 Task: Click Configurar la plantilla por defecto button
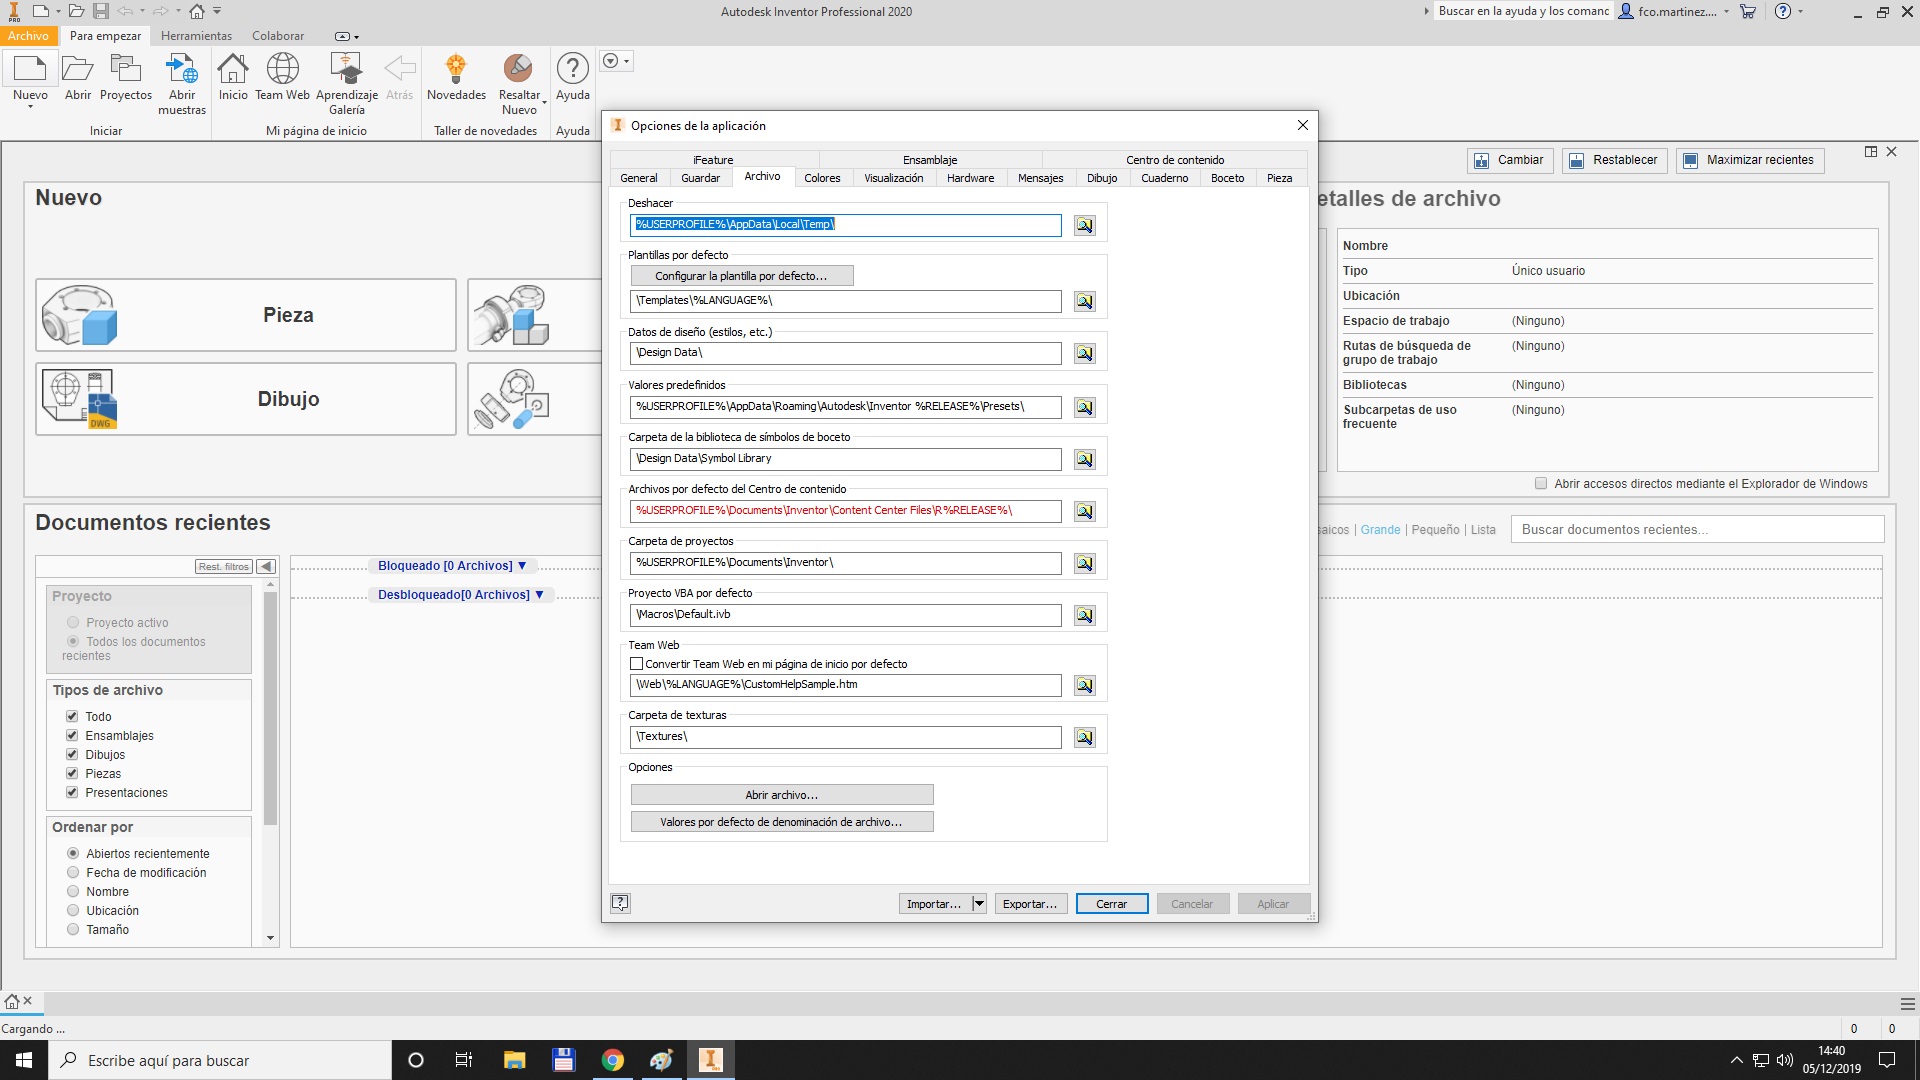(742, 276)
